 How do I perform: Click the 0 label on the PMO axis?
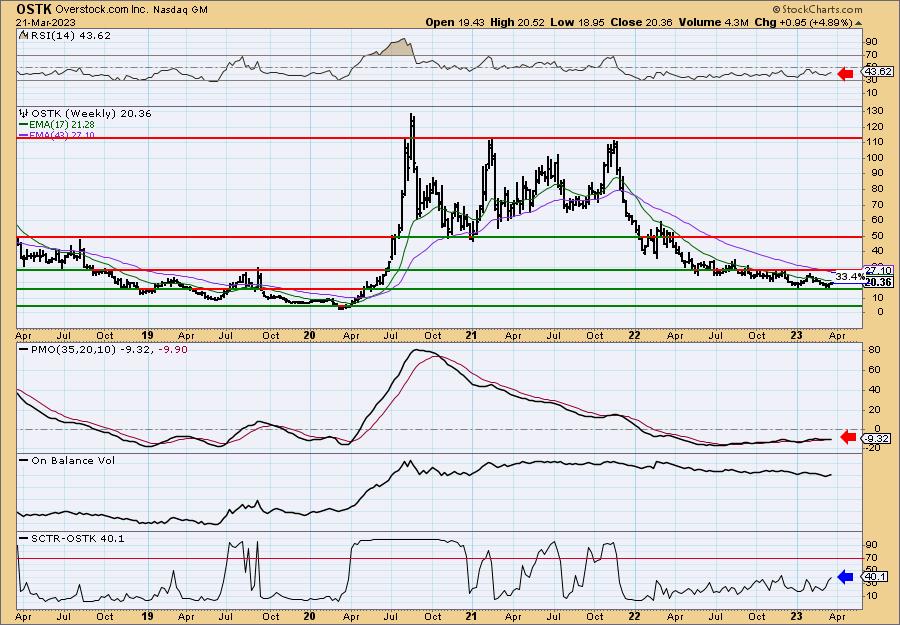tap(877, 429)
